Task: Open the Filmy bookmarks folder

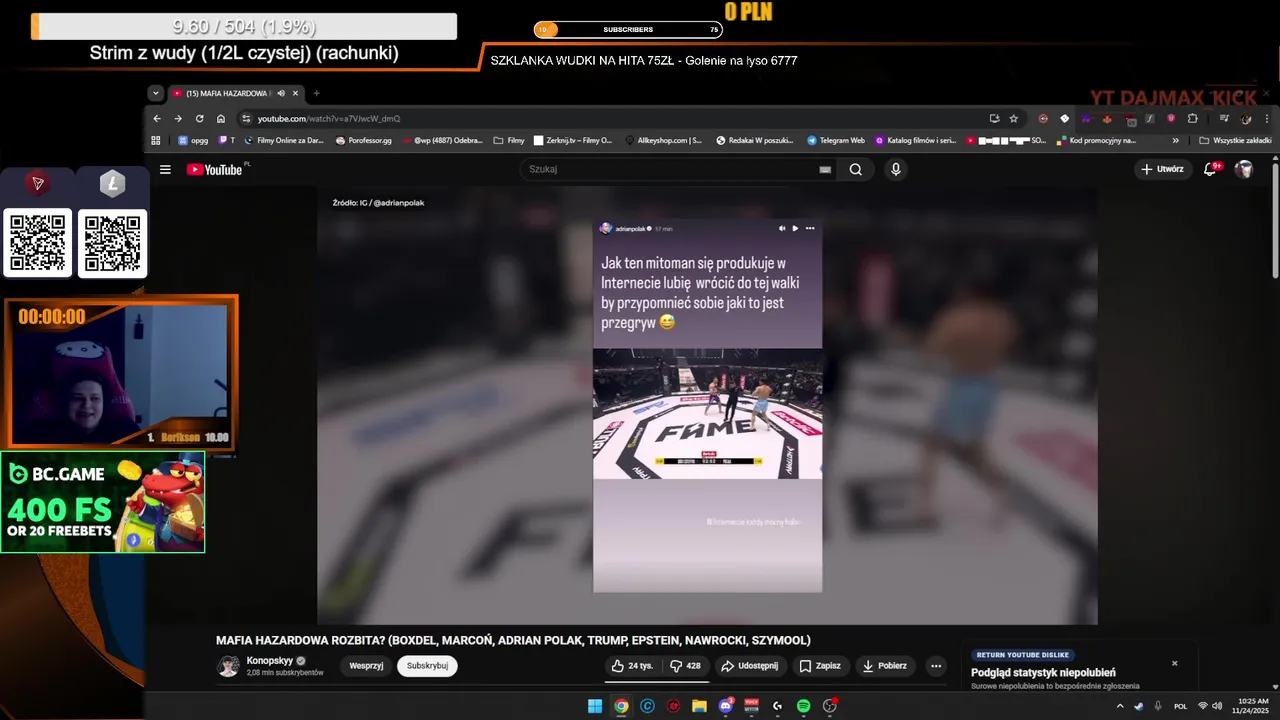Action: click(x=508, y=140)
